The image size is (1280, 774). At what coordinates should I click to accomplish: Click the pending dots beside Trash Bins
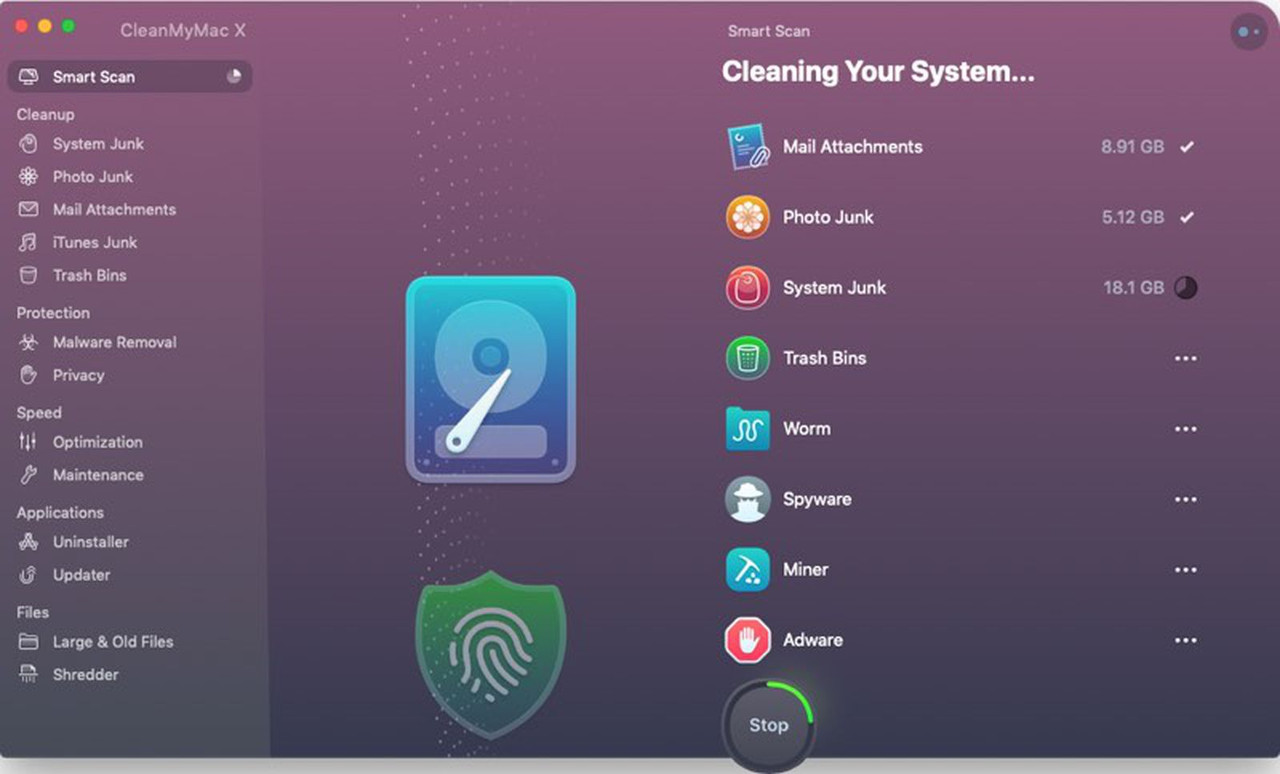1186,358
